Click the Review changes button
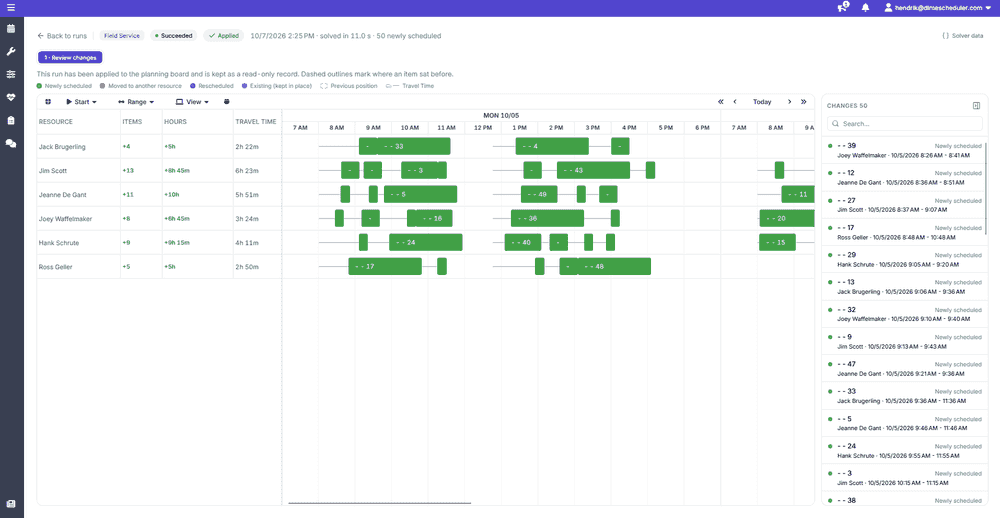This screenshot has width=1000, height=518. (70, 57)
